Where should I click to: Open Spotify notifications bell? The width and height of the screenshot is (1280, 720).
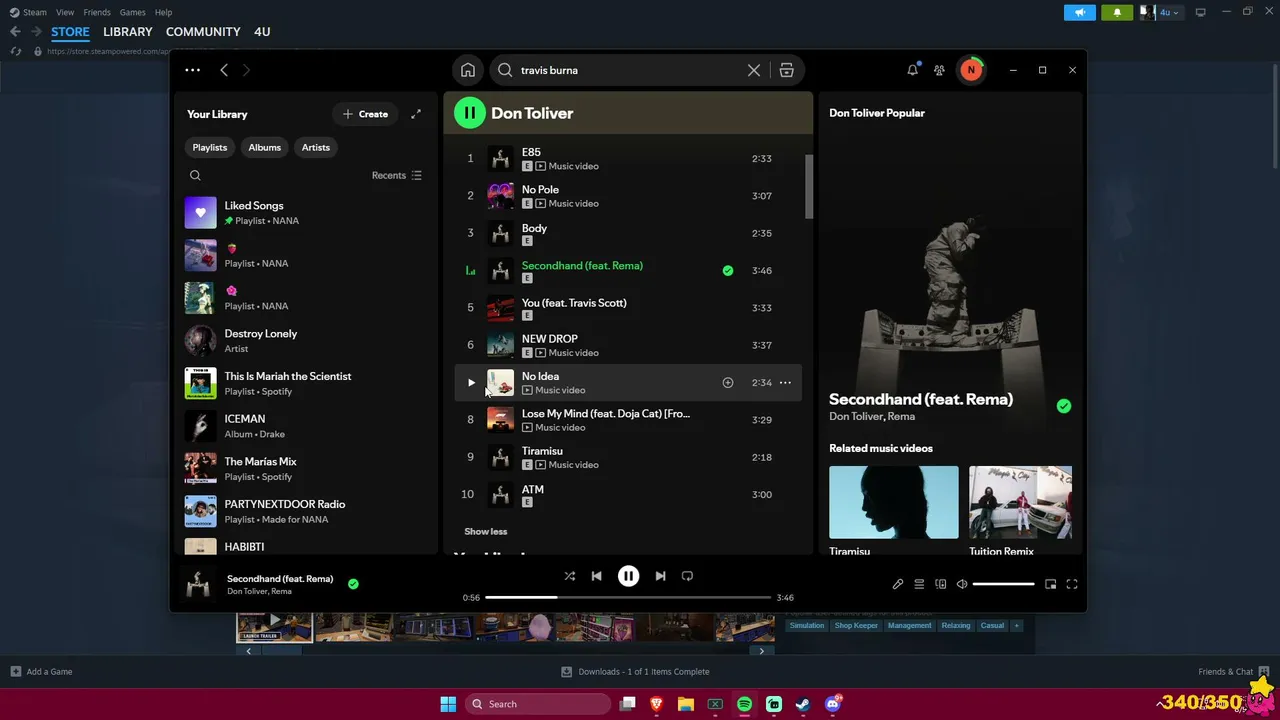click(912, 70)
